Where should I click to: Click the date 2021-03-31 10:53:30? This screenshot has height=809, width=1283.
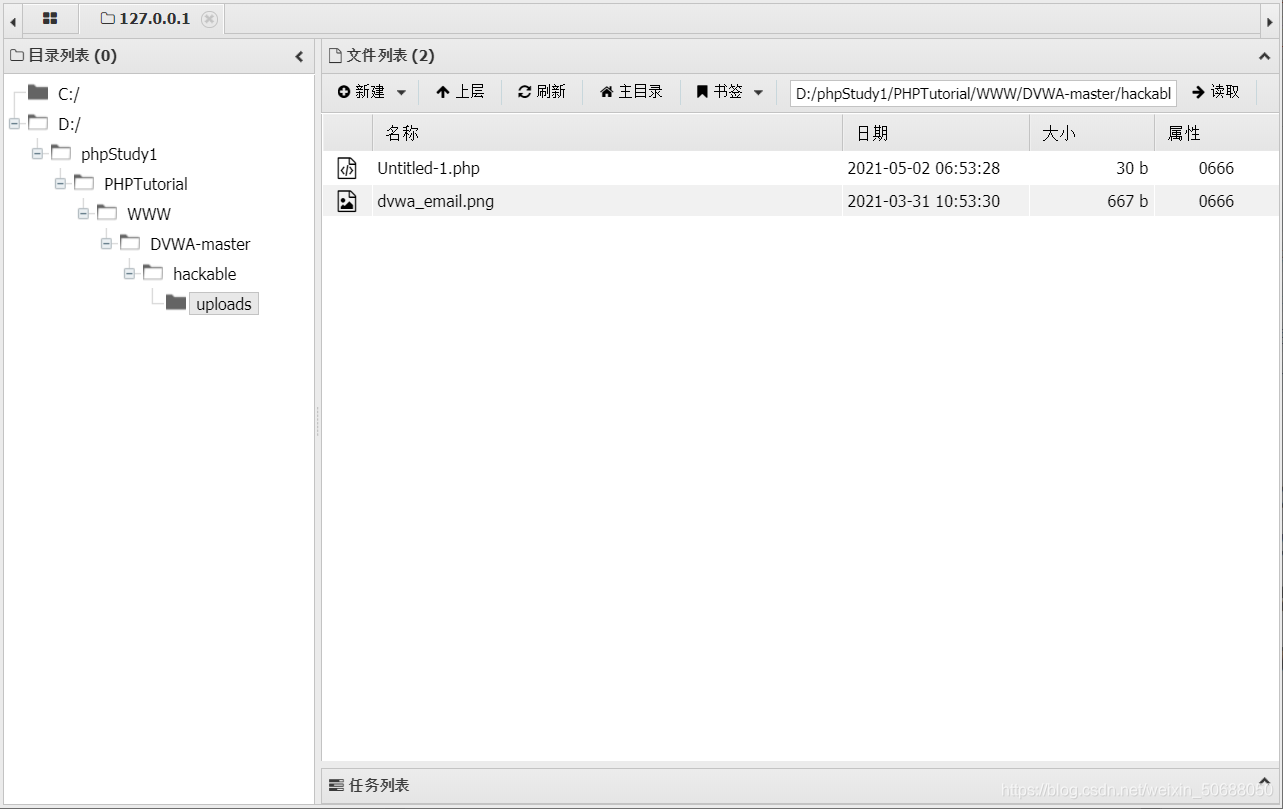click(x=924, y=202)
